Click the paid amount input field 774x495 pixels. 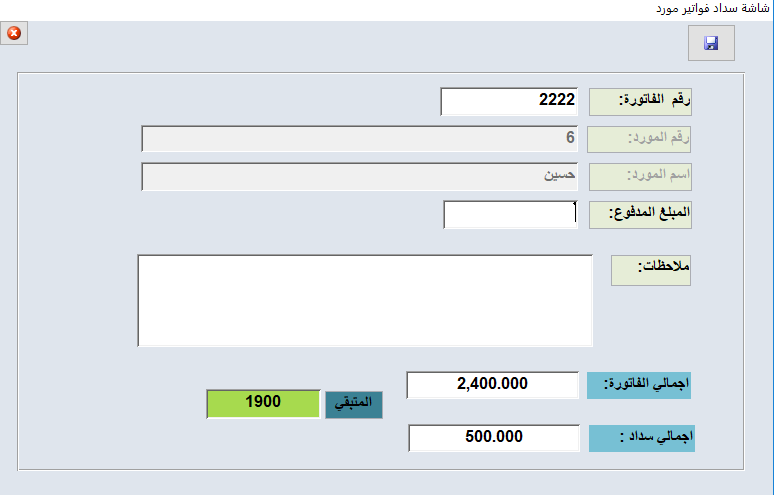(510, 215)
